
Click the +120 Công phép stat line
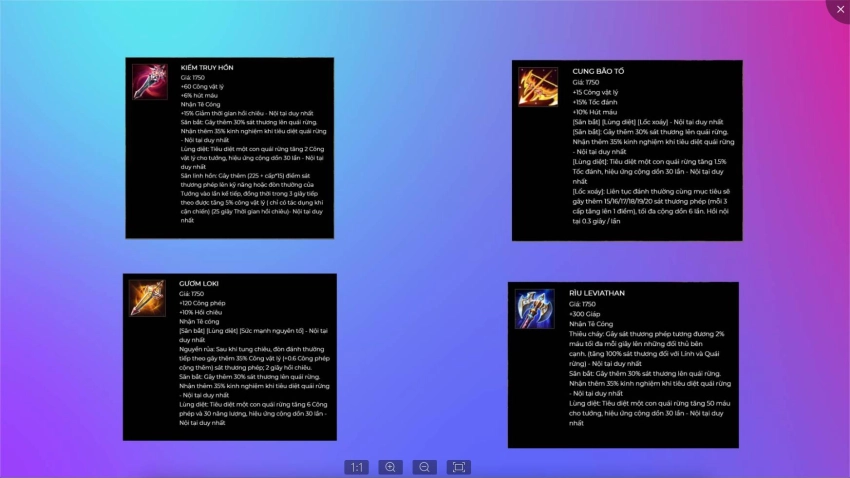pos(203,303)
